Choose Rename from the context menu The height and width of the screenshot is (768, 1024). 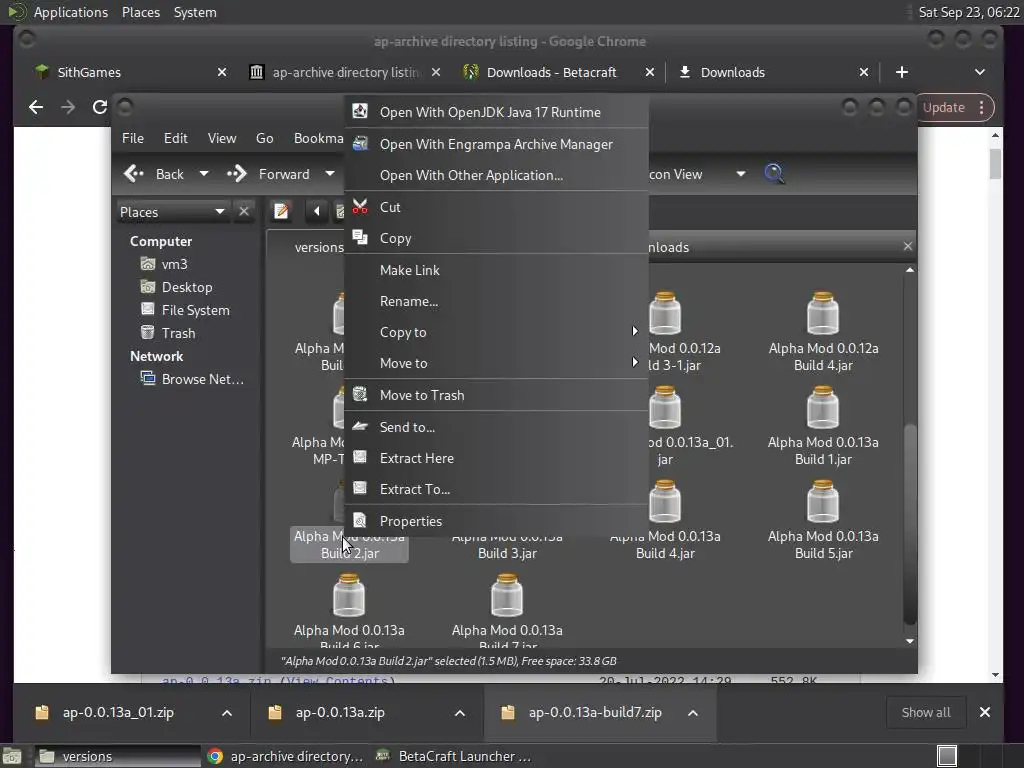(496, 301)
